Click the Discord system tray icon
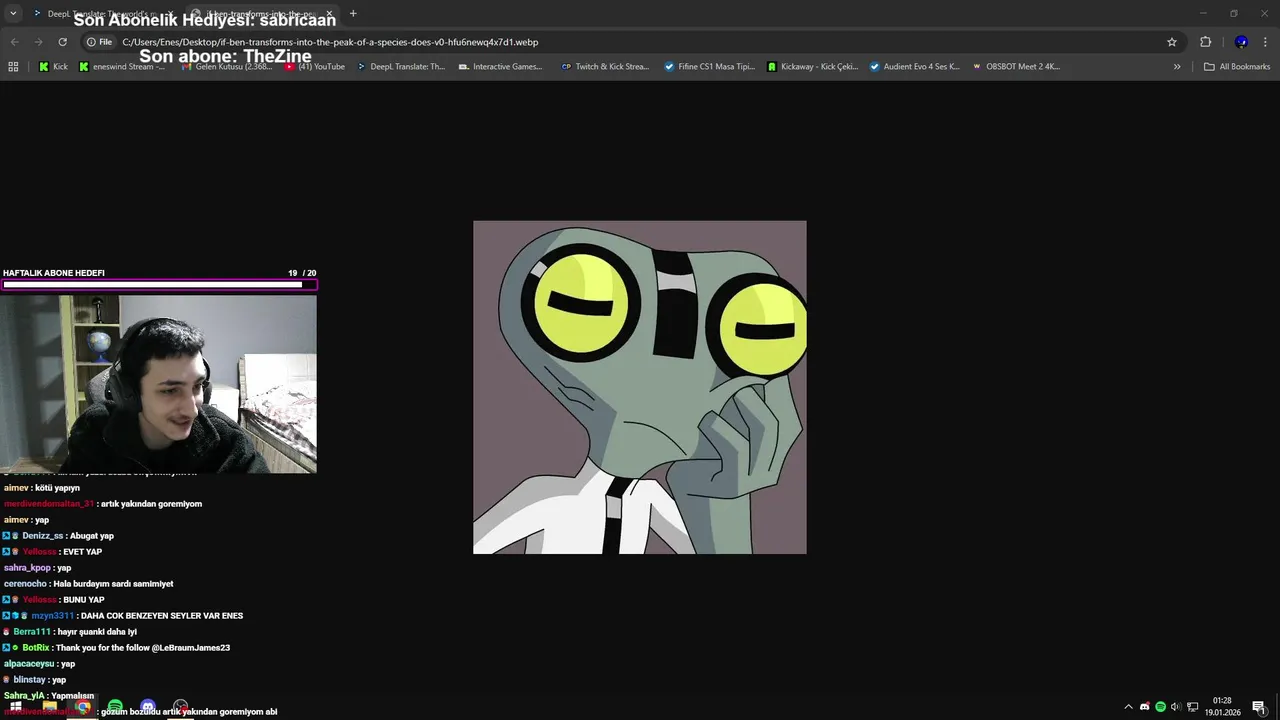The width and height of the screenshot is (1280, 720). pos(1145,707)
